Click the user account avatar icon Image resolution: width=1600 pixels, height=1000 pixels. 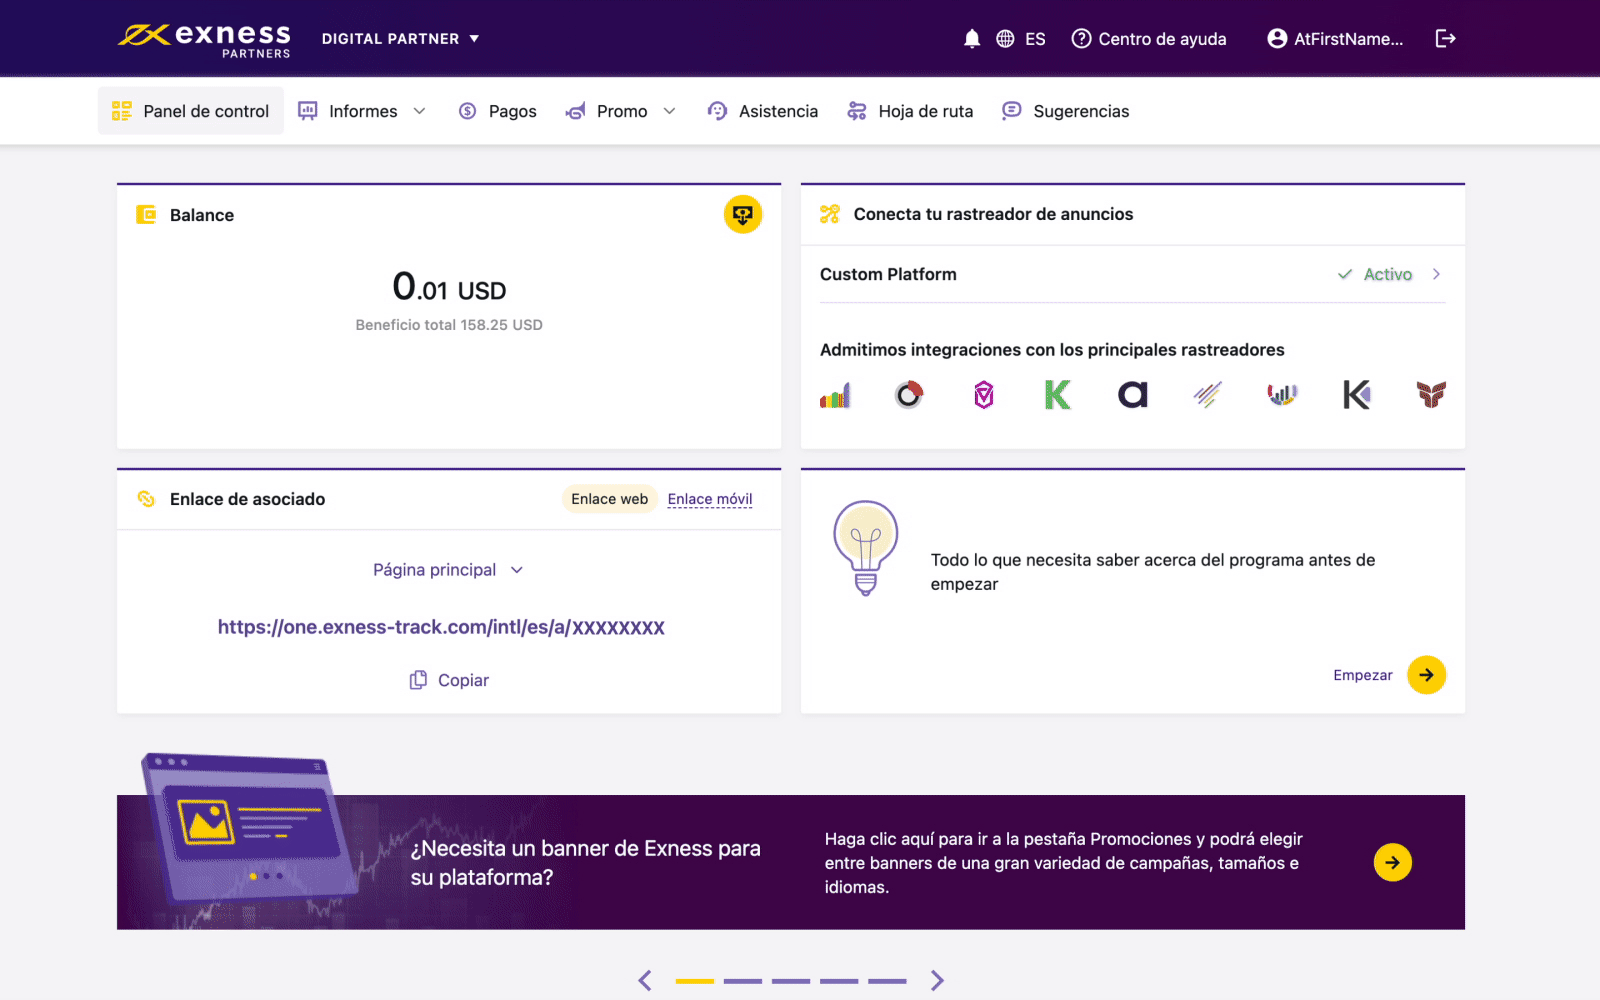1277,39
